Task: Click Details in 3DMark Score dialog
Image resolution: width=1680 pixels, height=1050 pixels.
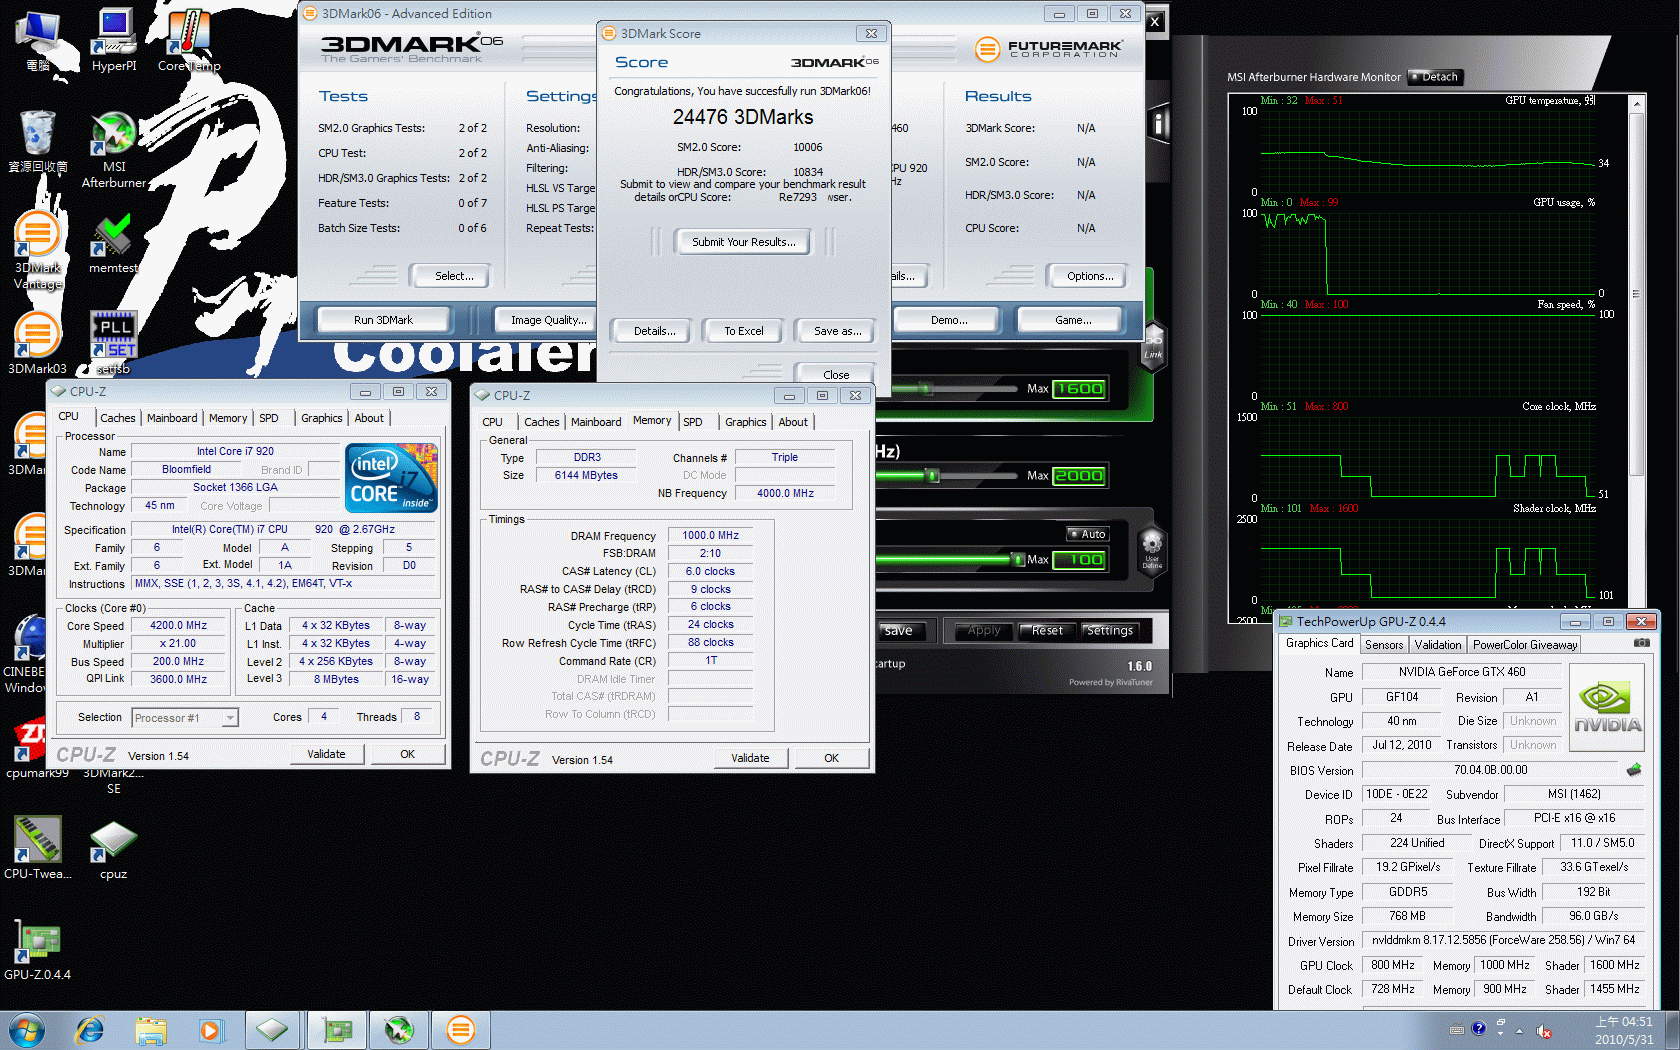Action: [654, 331]
